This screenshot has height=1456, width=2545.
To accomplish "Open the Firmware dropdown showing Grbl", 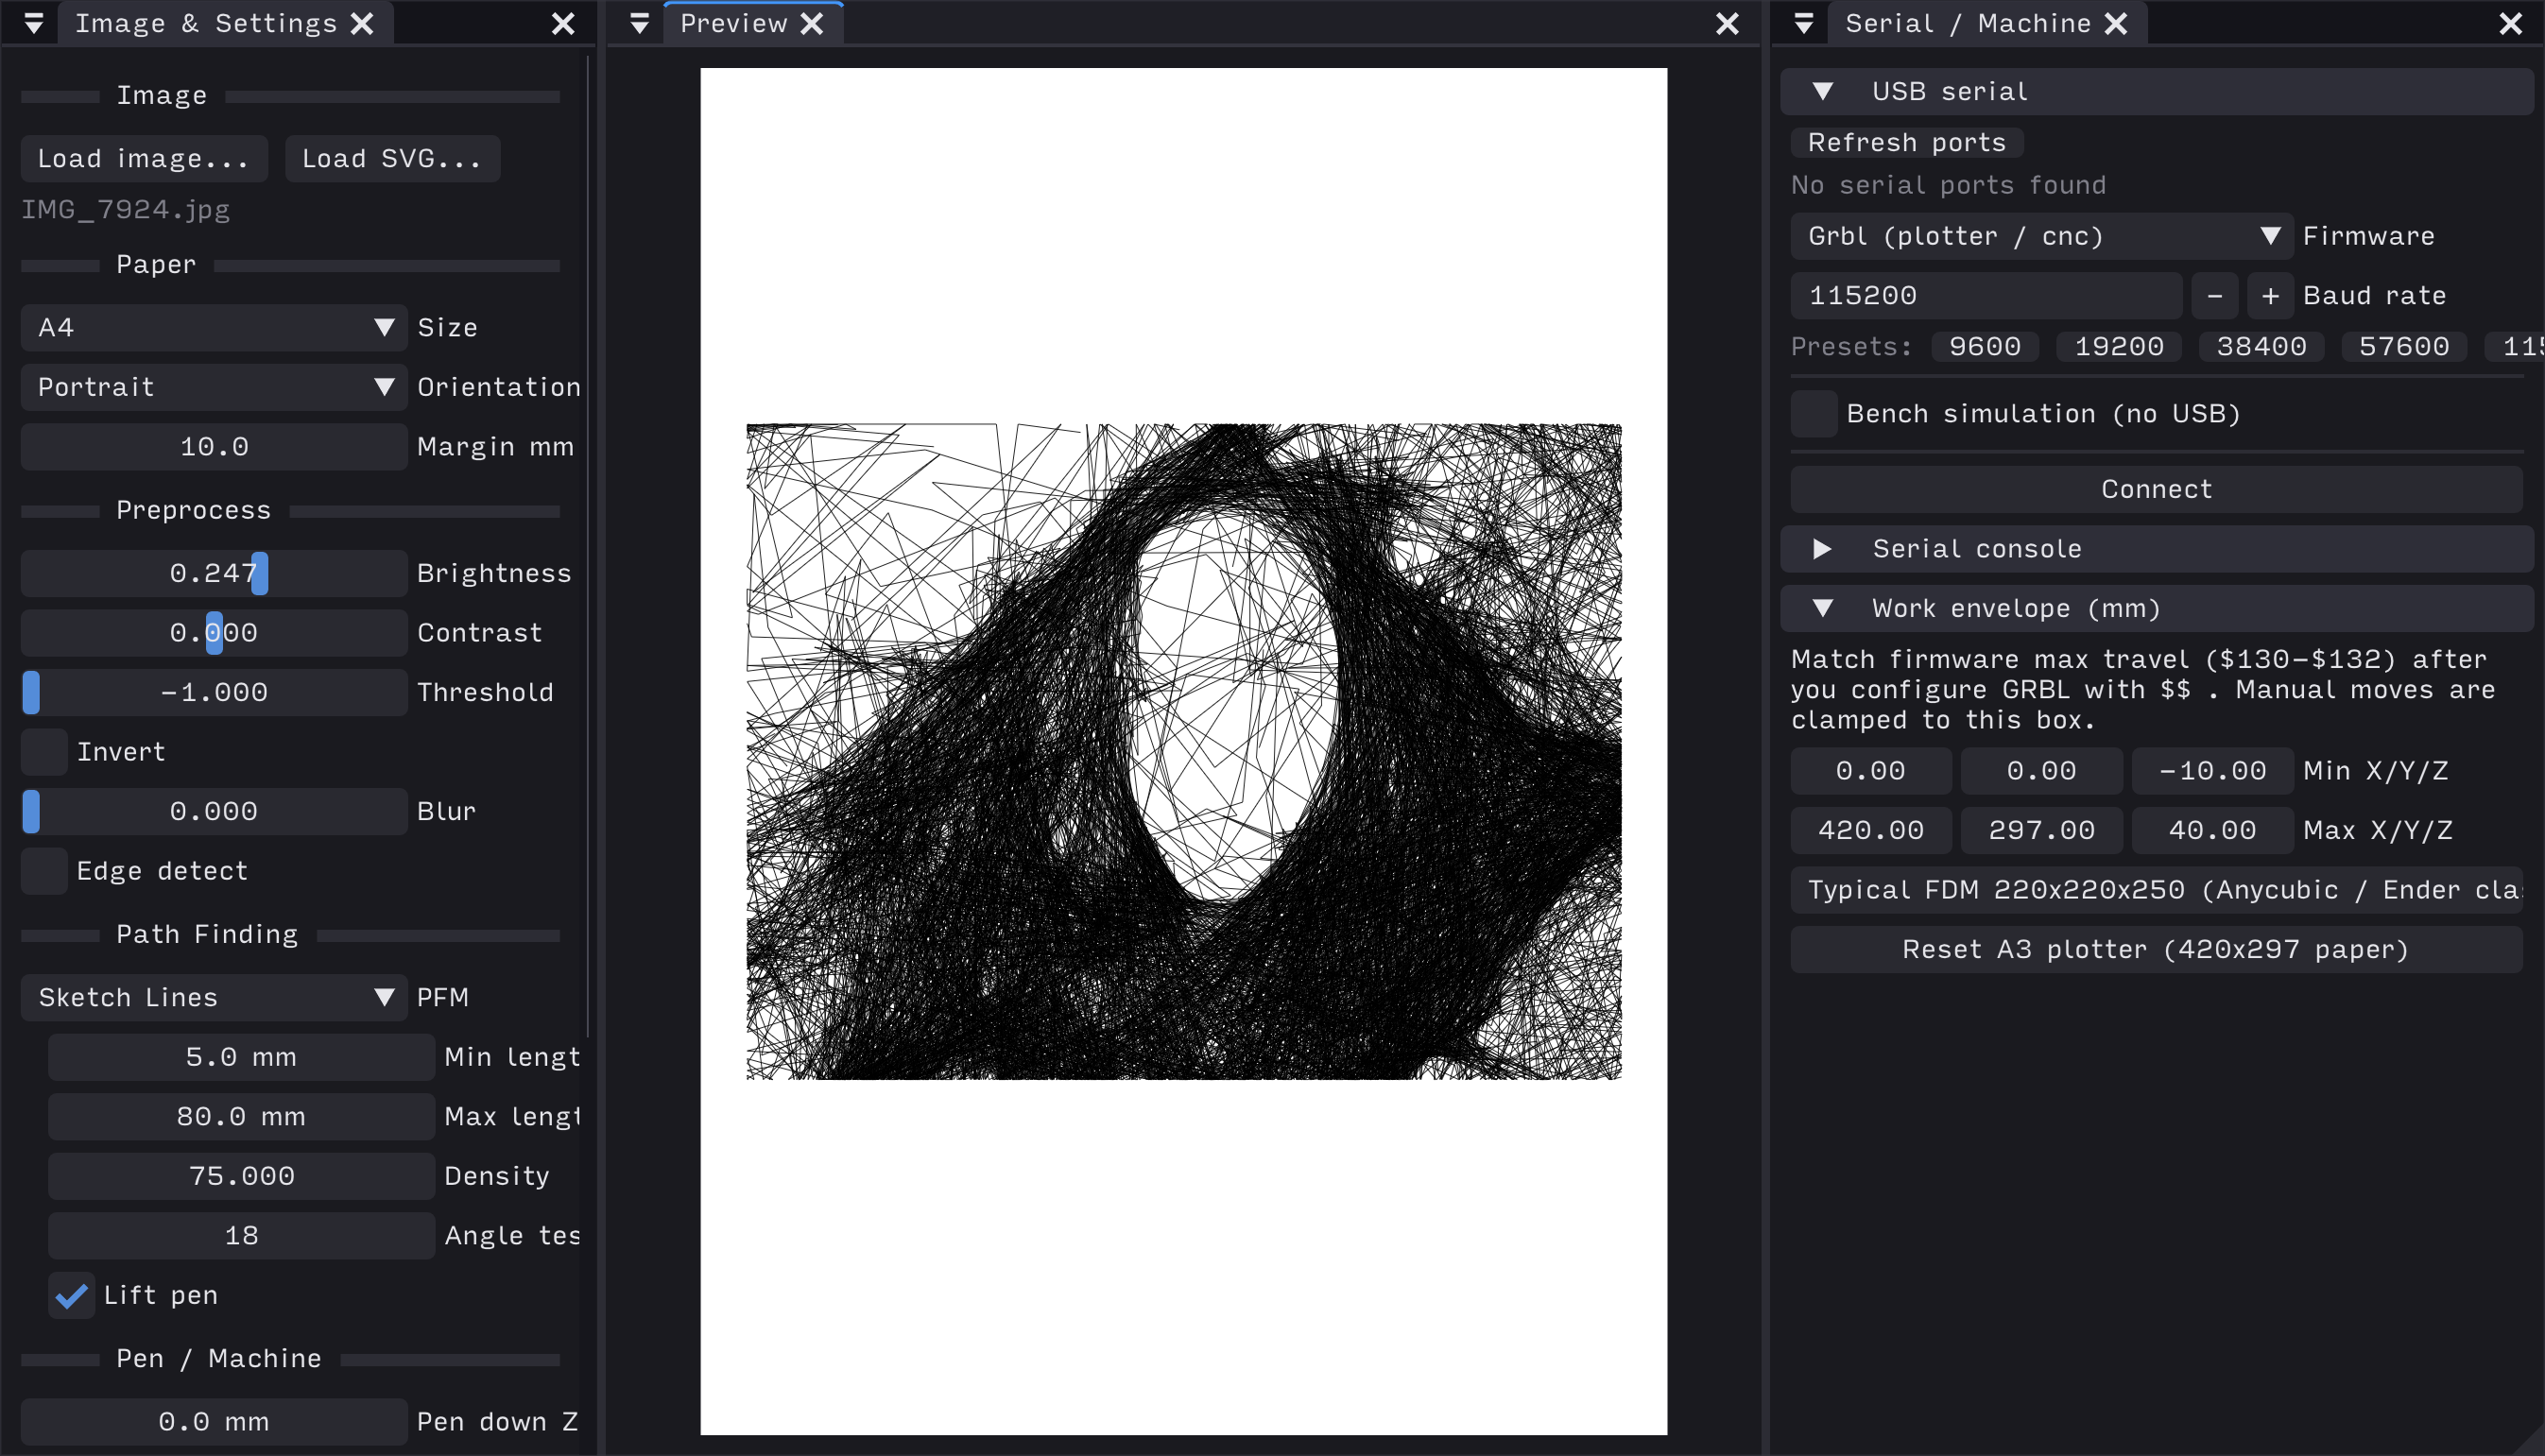I will coord(2041,236).
